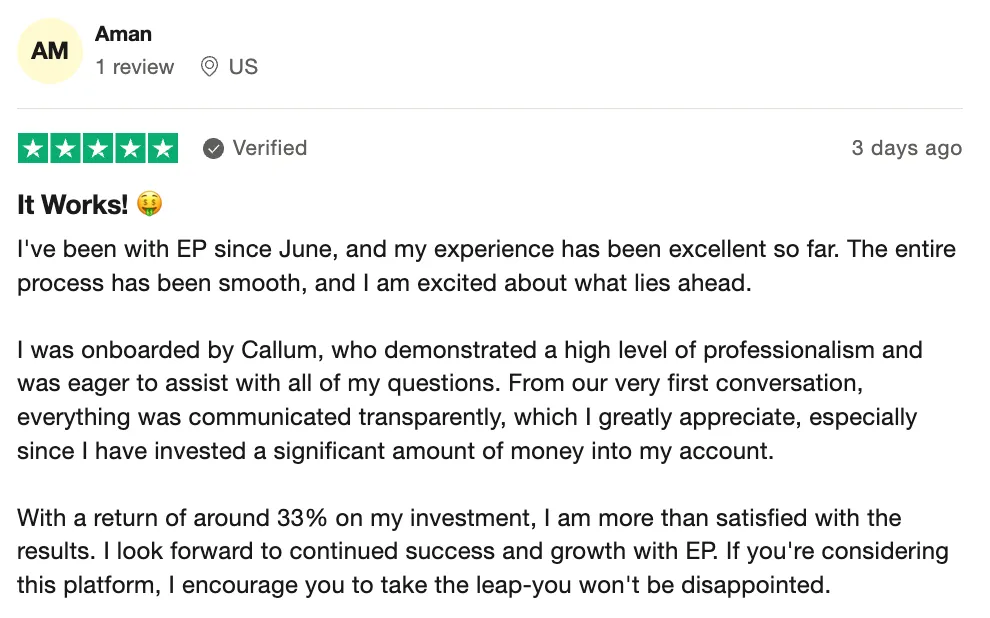
Task: Click the second green rating star
Action: click(66, 148)
